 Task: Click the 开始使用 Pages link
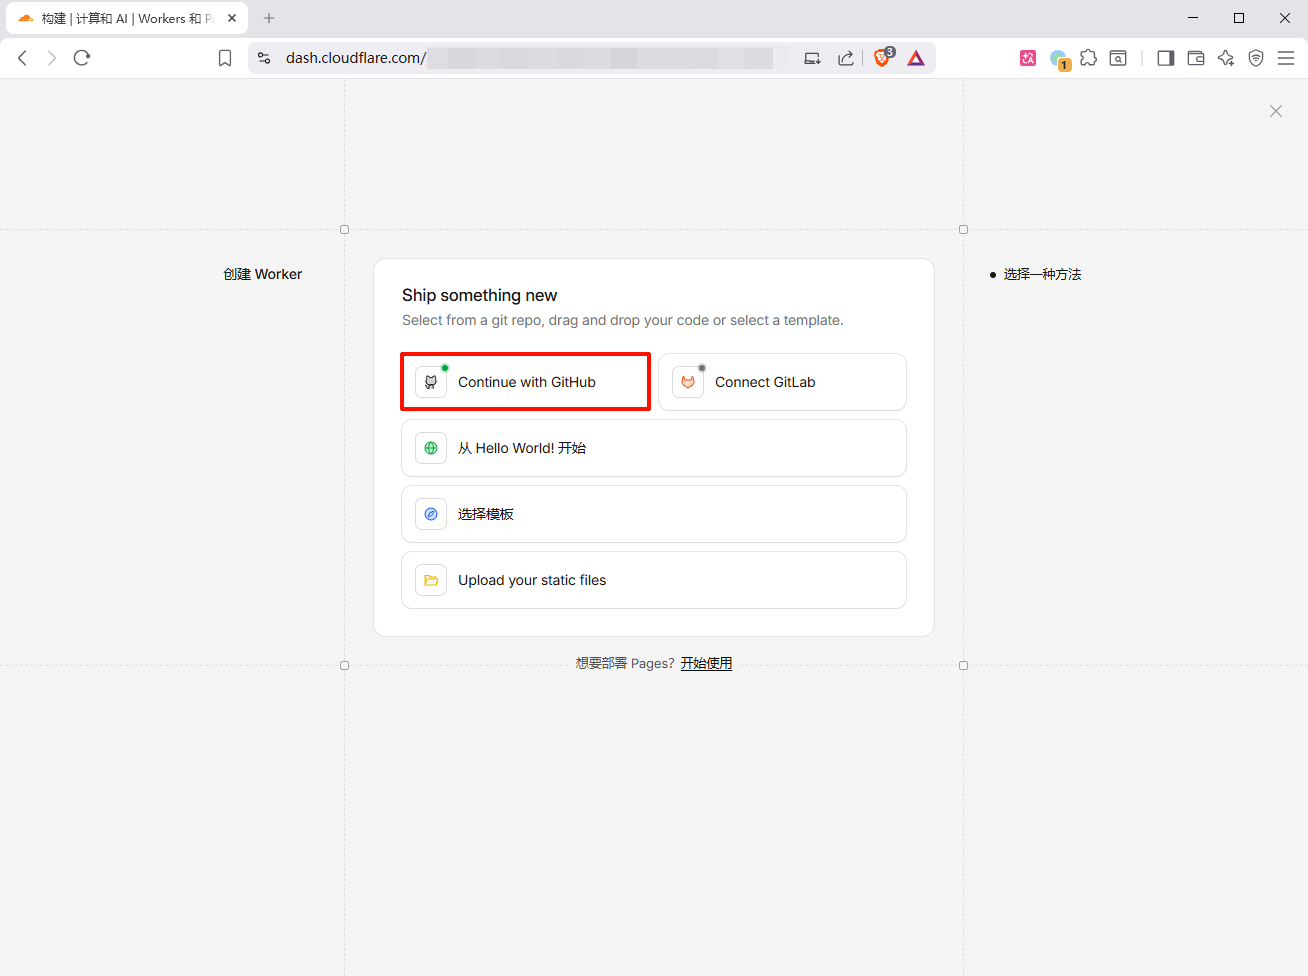pos(706,663)
